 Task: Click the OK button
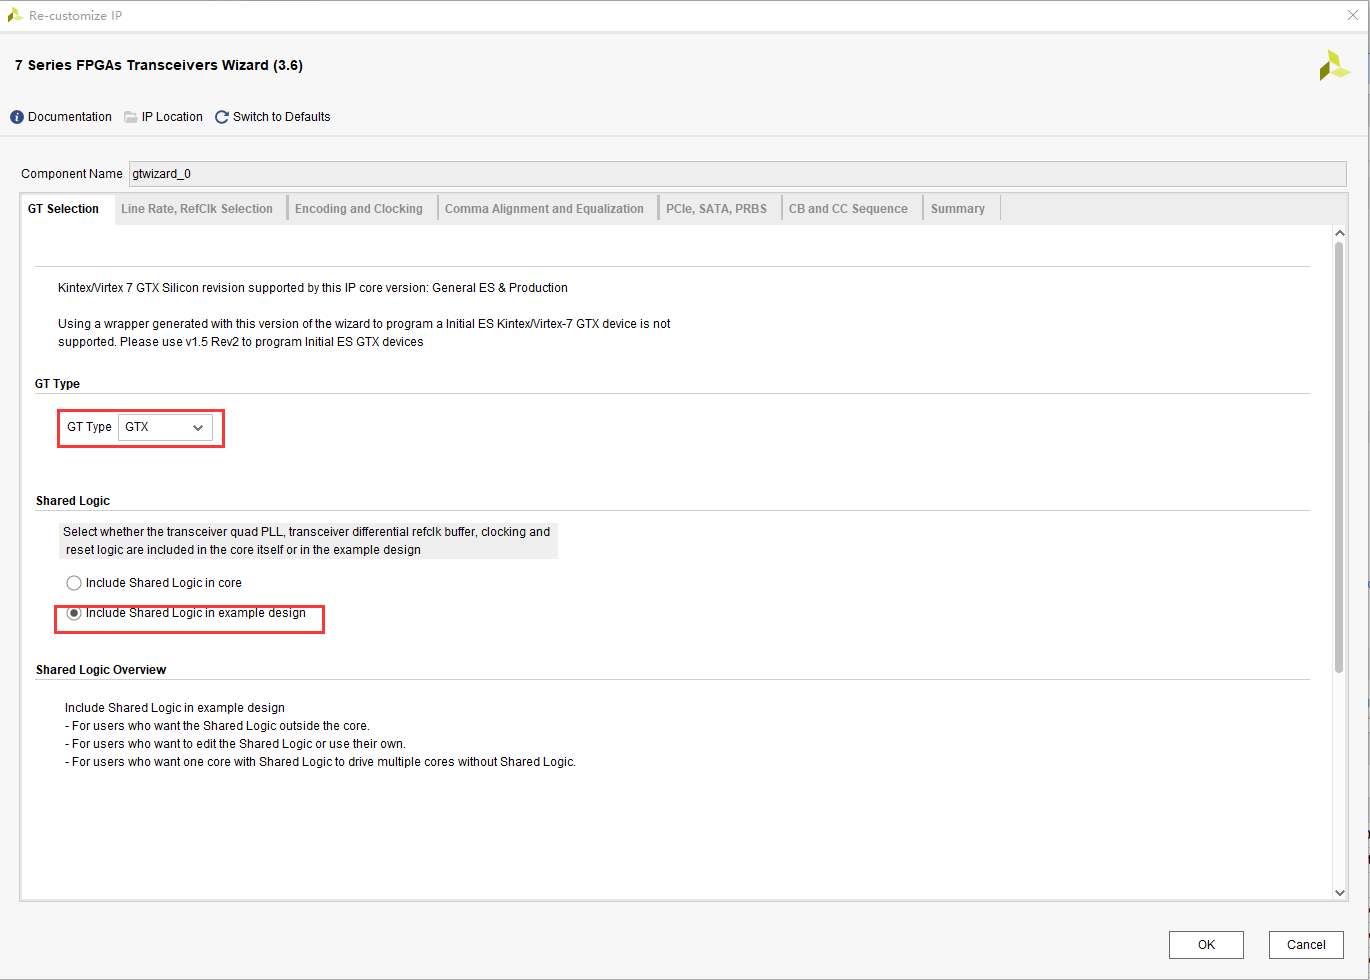(x=1206, y=945)
